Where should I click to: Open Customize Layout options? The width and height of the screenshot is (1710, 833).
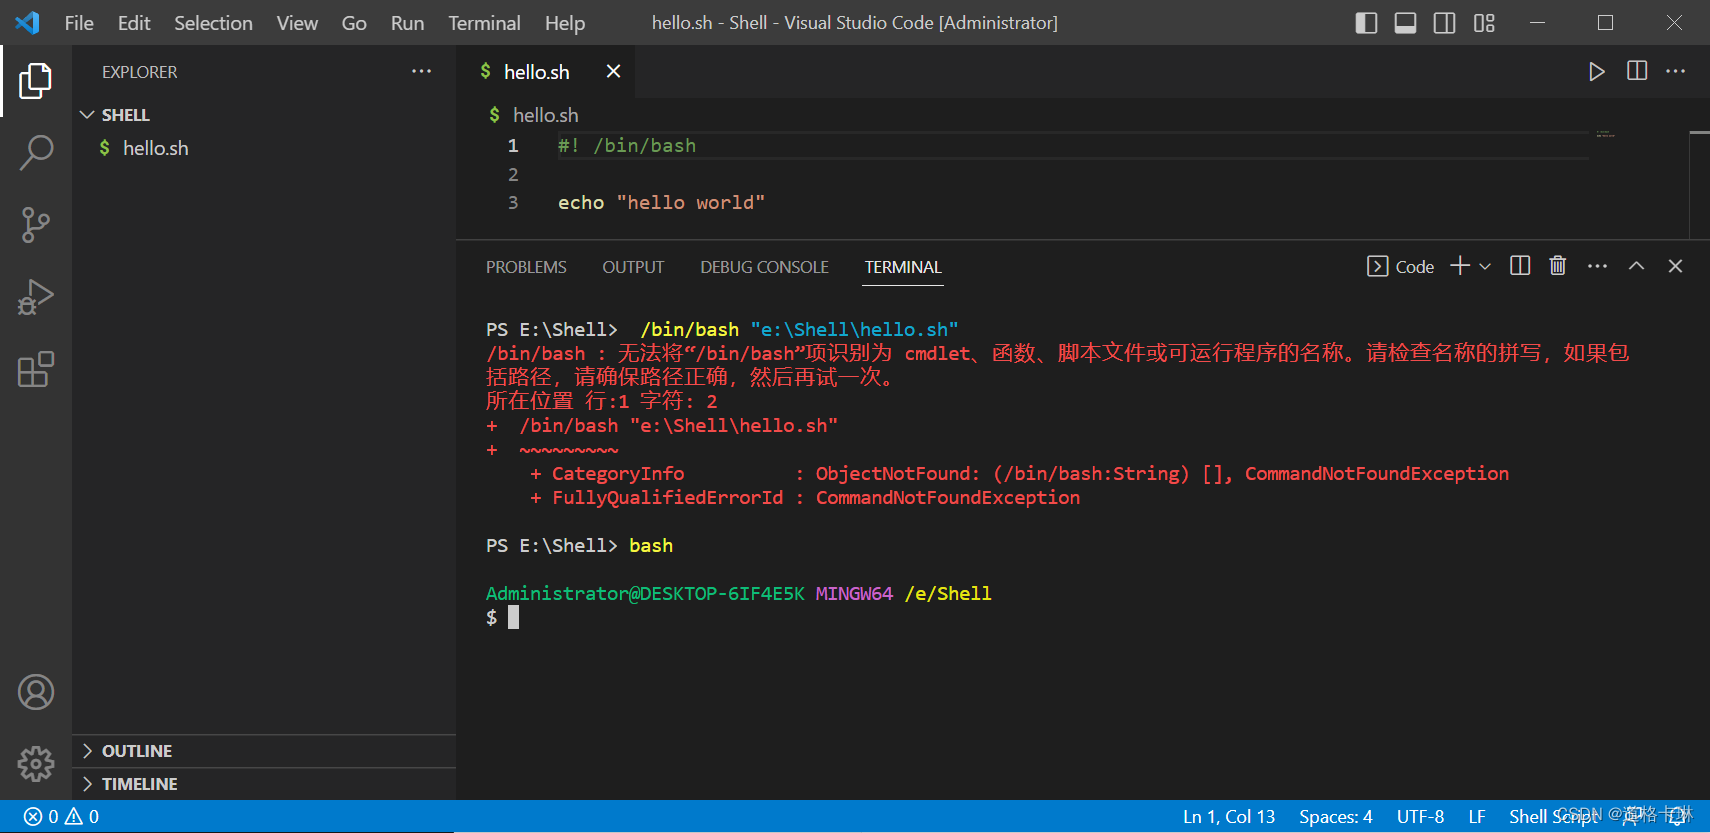tap(1484, 23)
